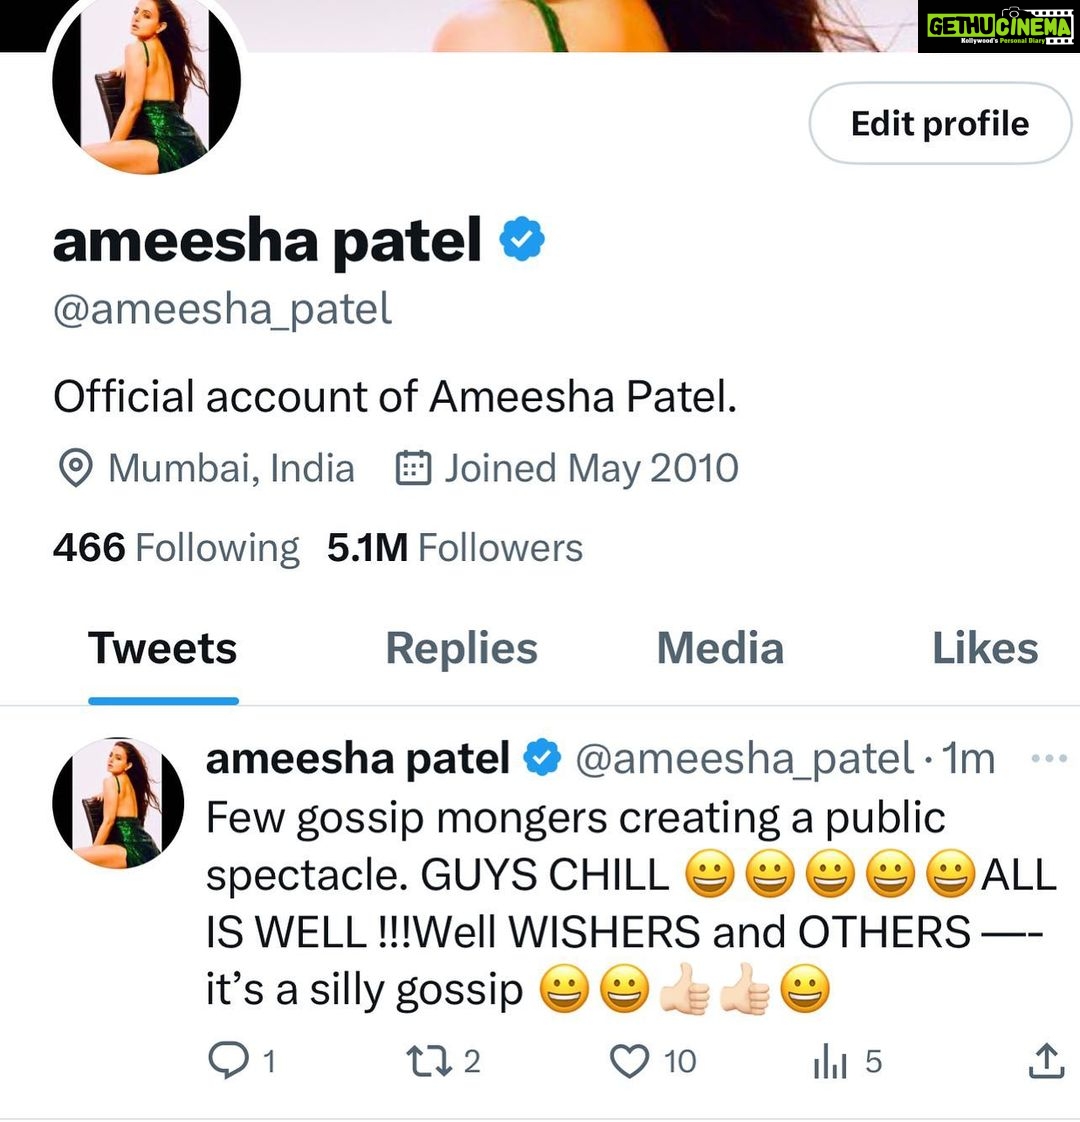Click the small avatar next to the tweet
The image size is (1080, 1122).
pyautogui.click(x=118, y=803)
